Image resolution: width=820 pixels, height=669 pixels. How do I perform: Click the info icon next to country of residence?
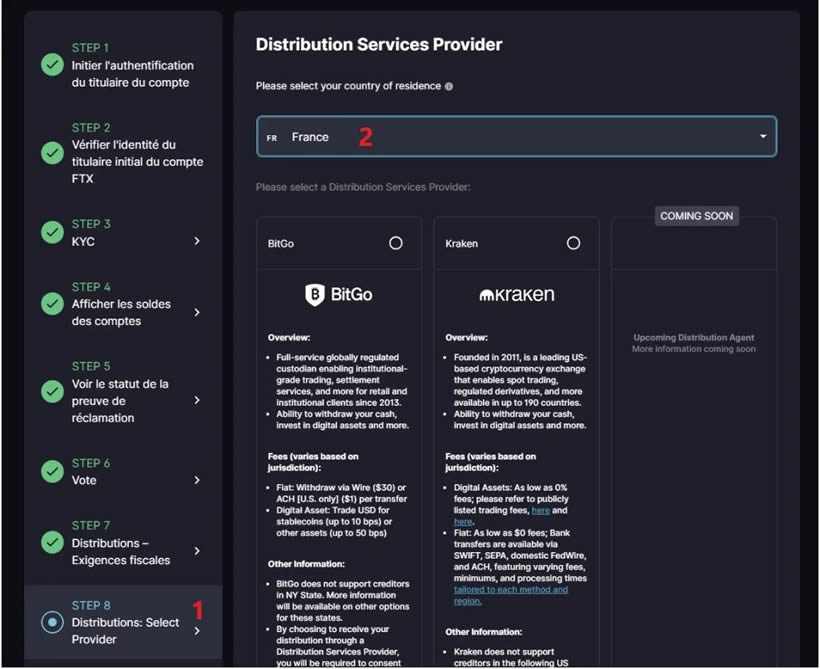pyautogui.click(x=448, y=87)
